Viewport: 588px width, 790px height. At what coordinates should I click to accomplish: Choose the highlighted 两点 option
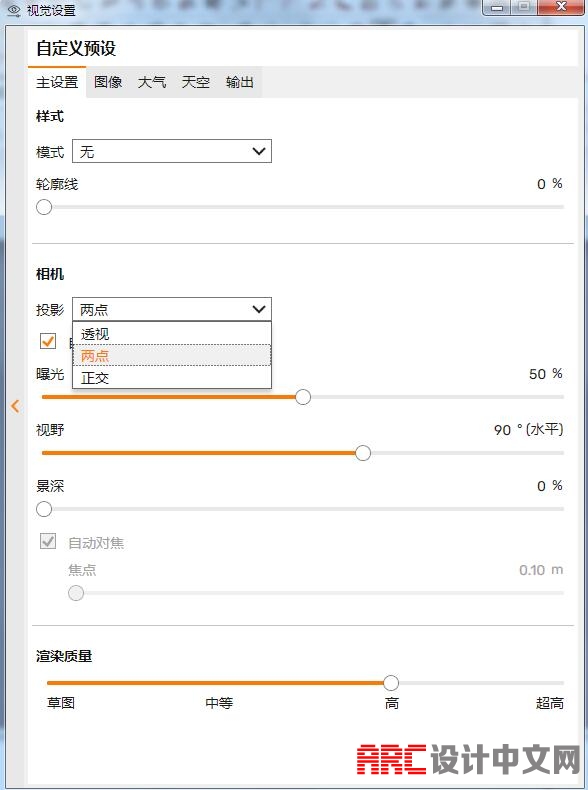tap(172, 356)
